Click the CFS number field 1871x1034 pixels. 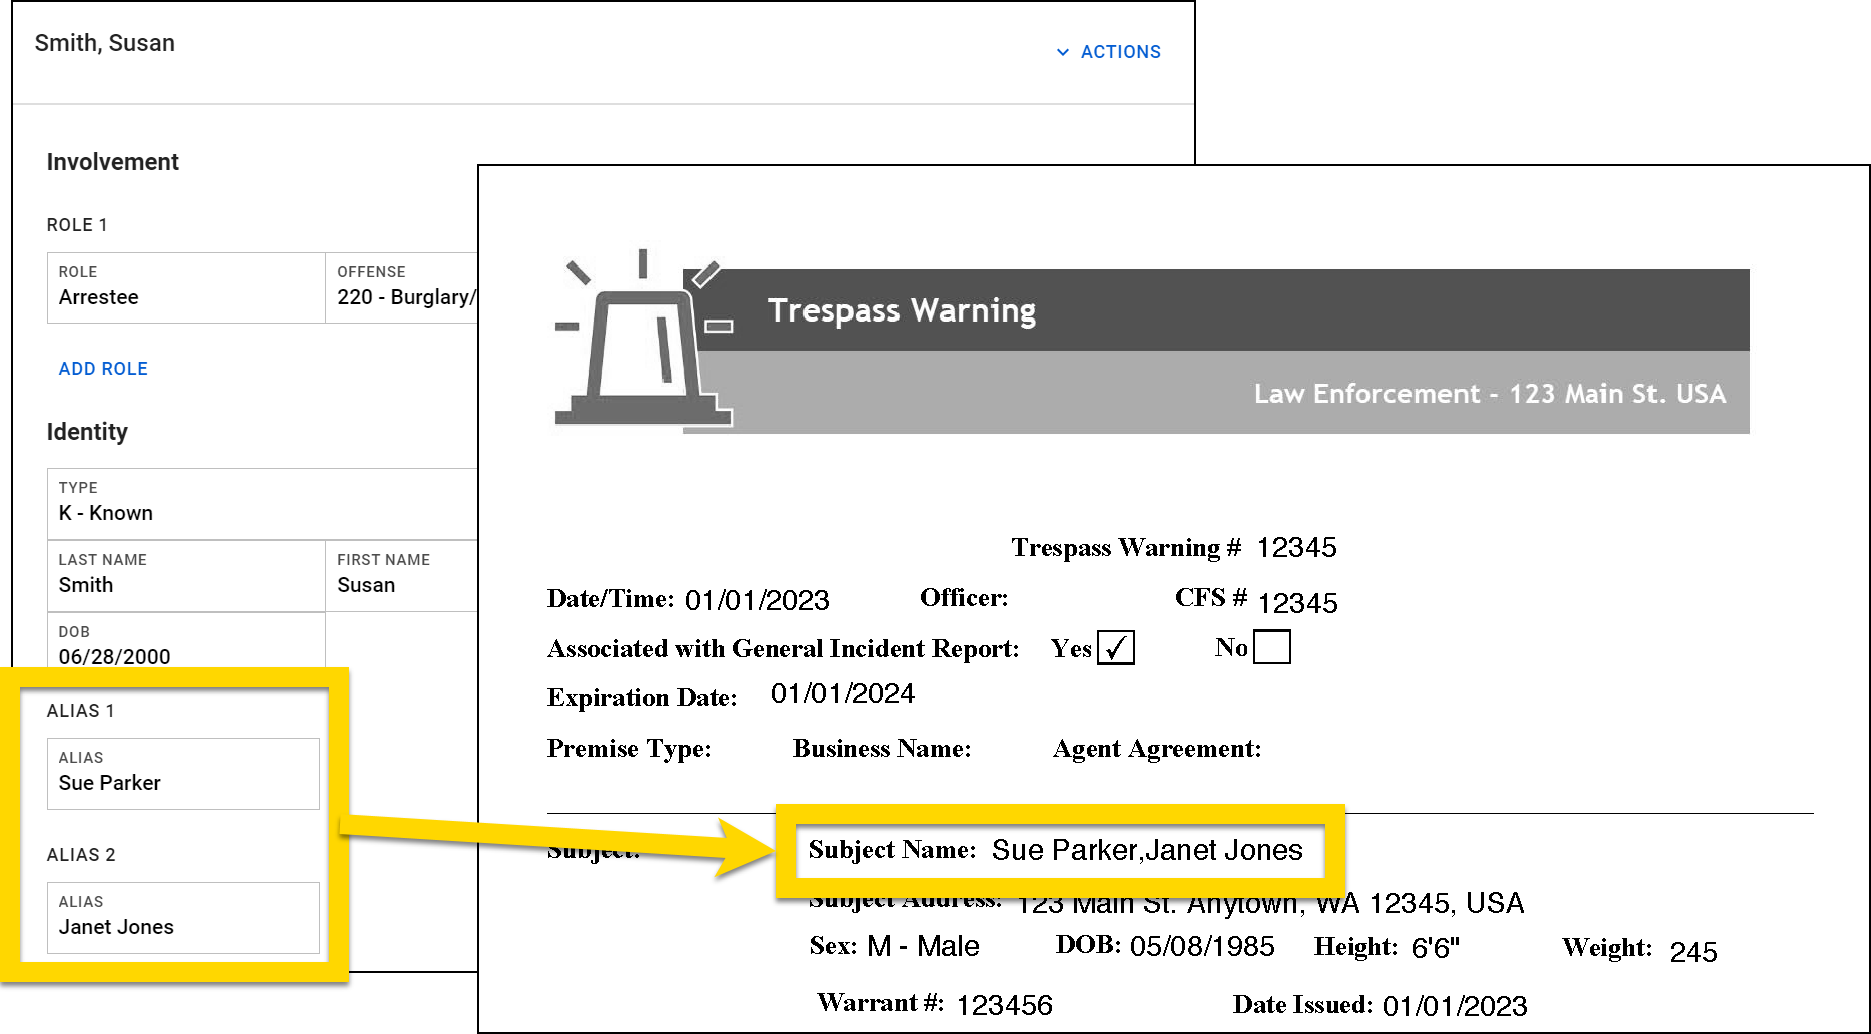tap(1299, 602)
